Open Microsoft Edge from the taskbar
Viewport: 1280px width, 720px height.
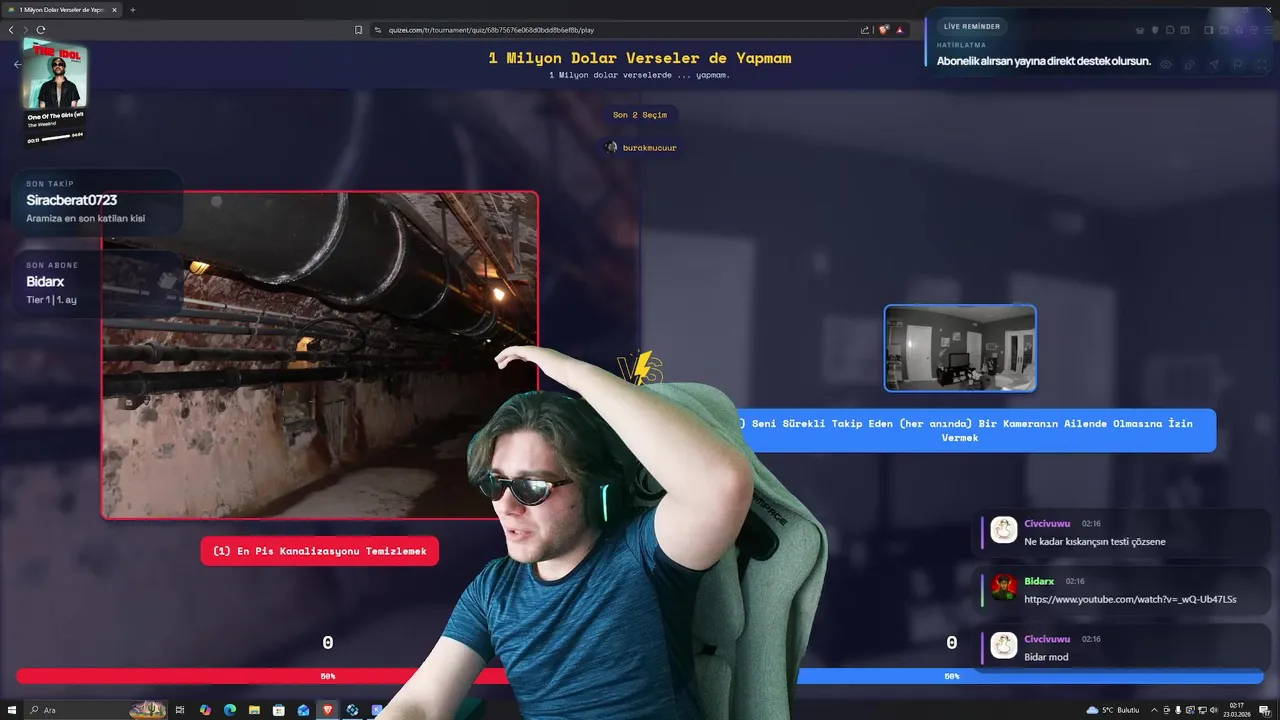click(x=230, y=710)
